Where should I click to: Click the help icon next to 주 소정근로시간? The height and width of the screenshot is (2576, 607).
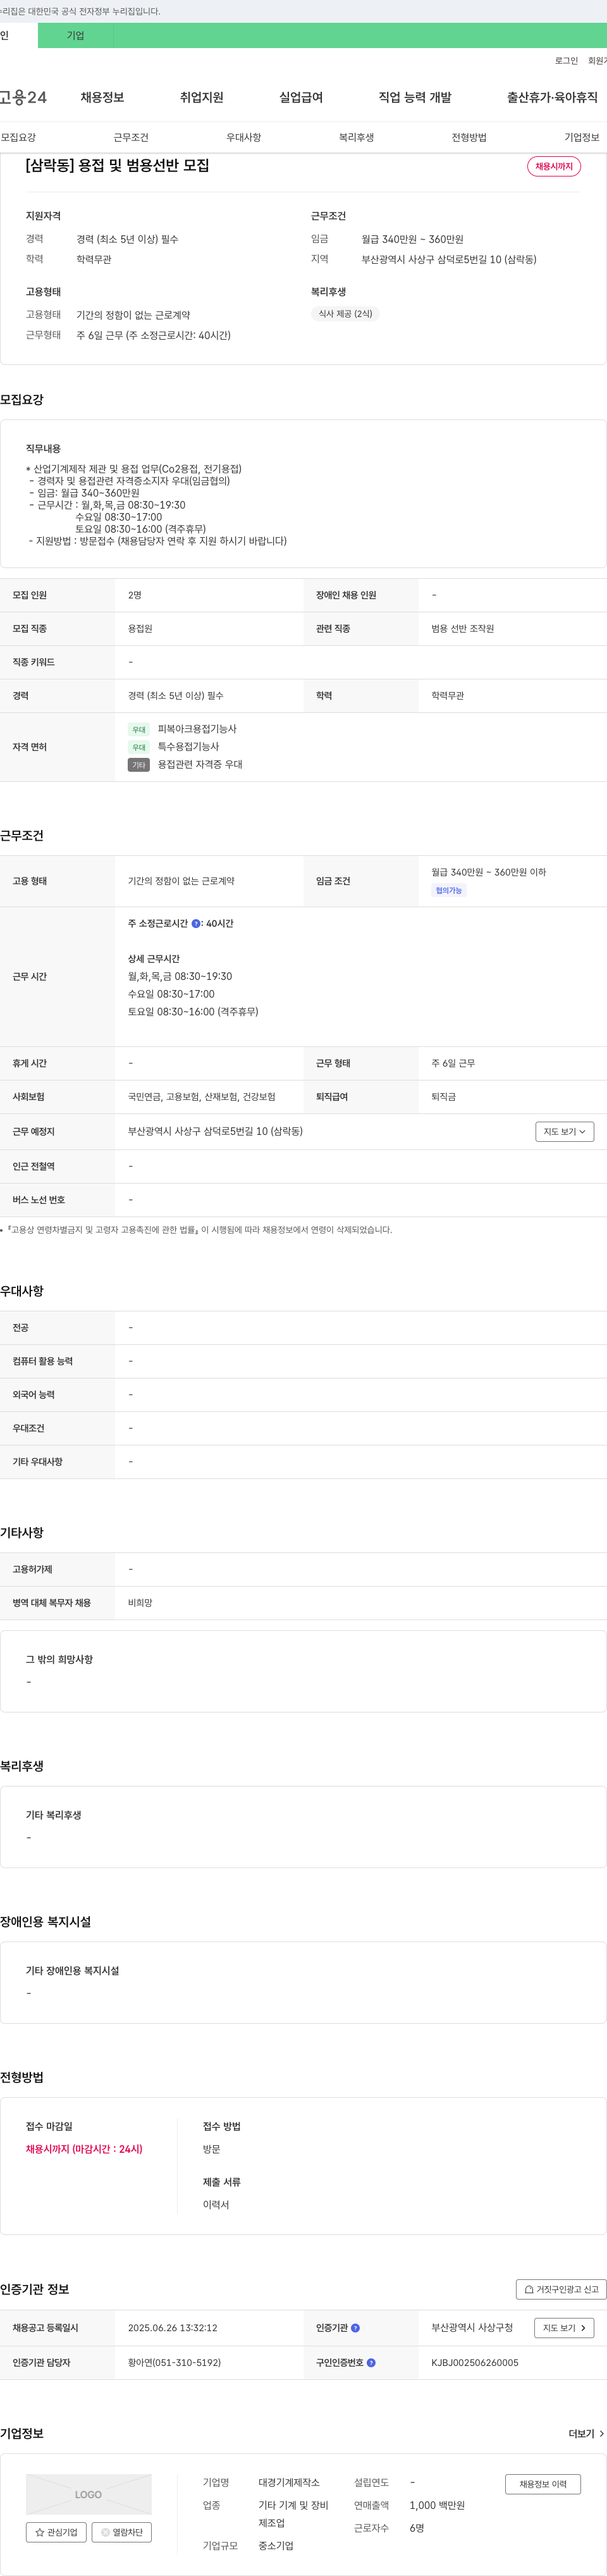(x=196, y=924)
